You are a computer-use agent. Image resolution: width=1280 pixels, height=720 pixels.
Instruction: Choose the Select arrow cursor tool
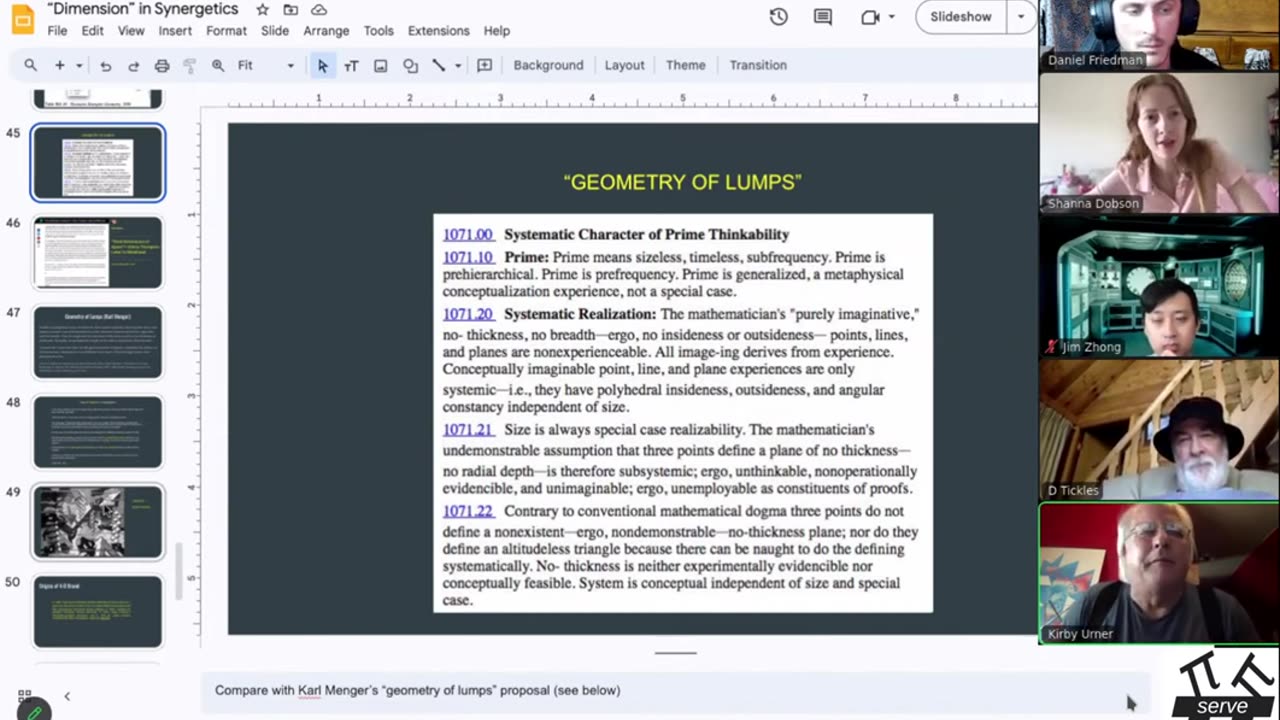point(322,65)
